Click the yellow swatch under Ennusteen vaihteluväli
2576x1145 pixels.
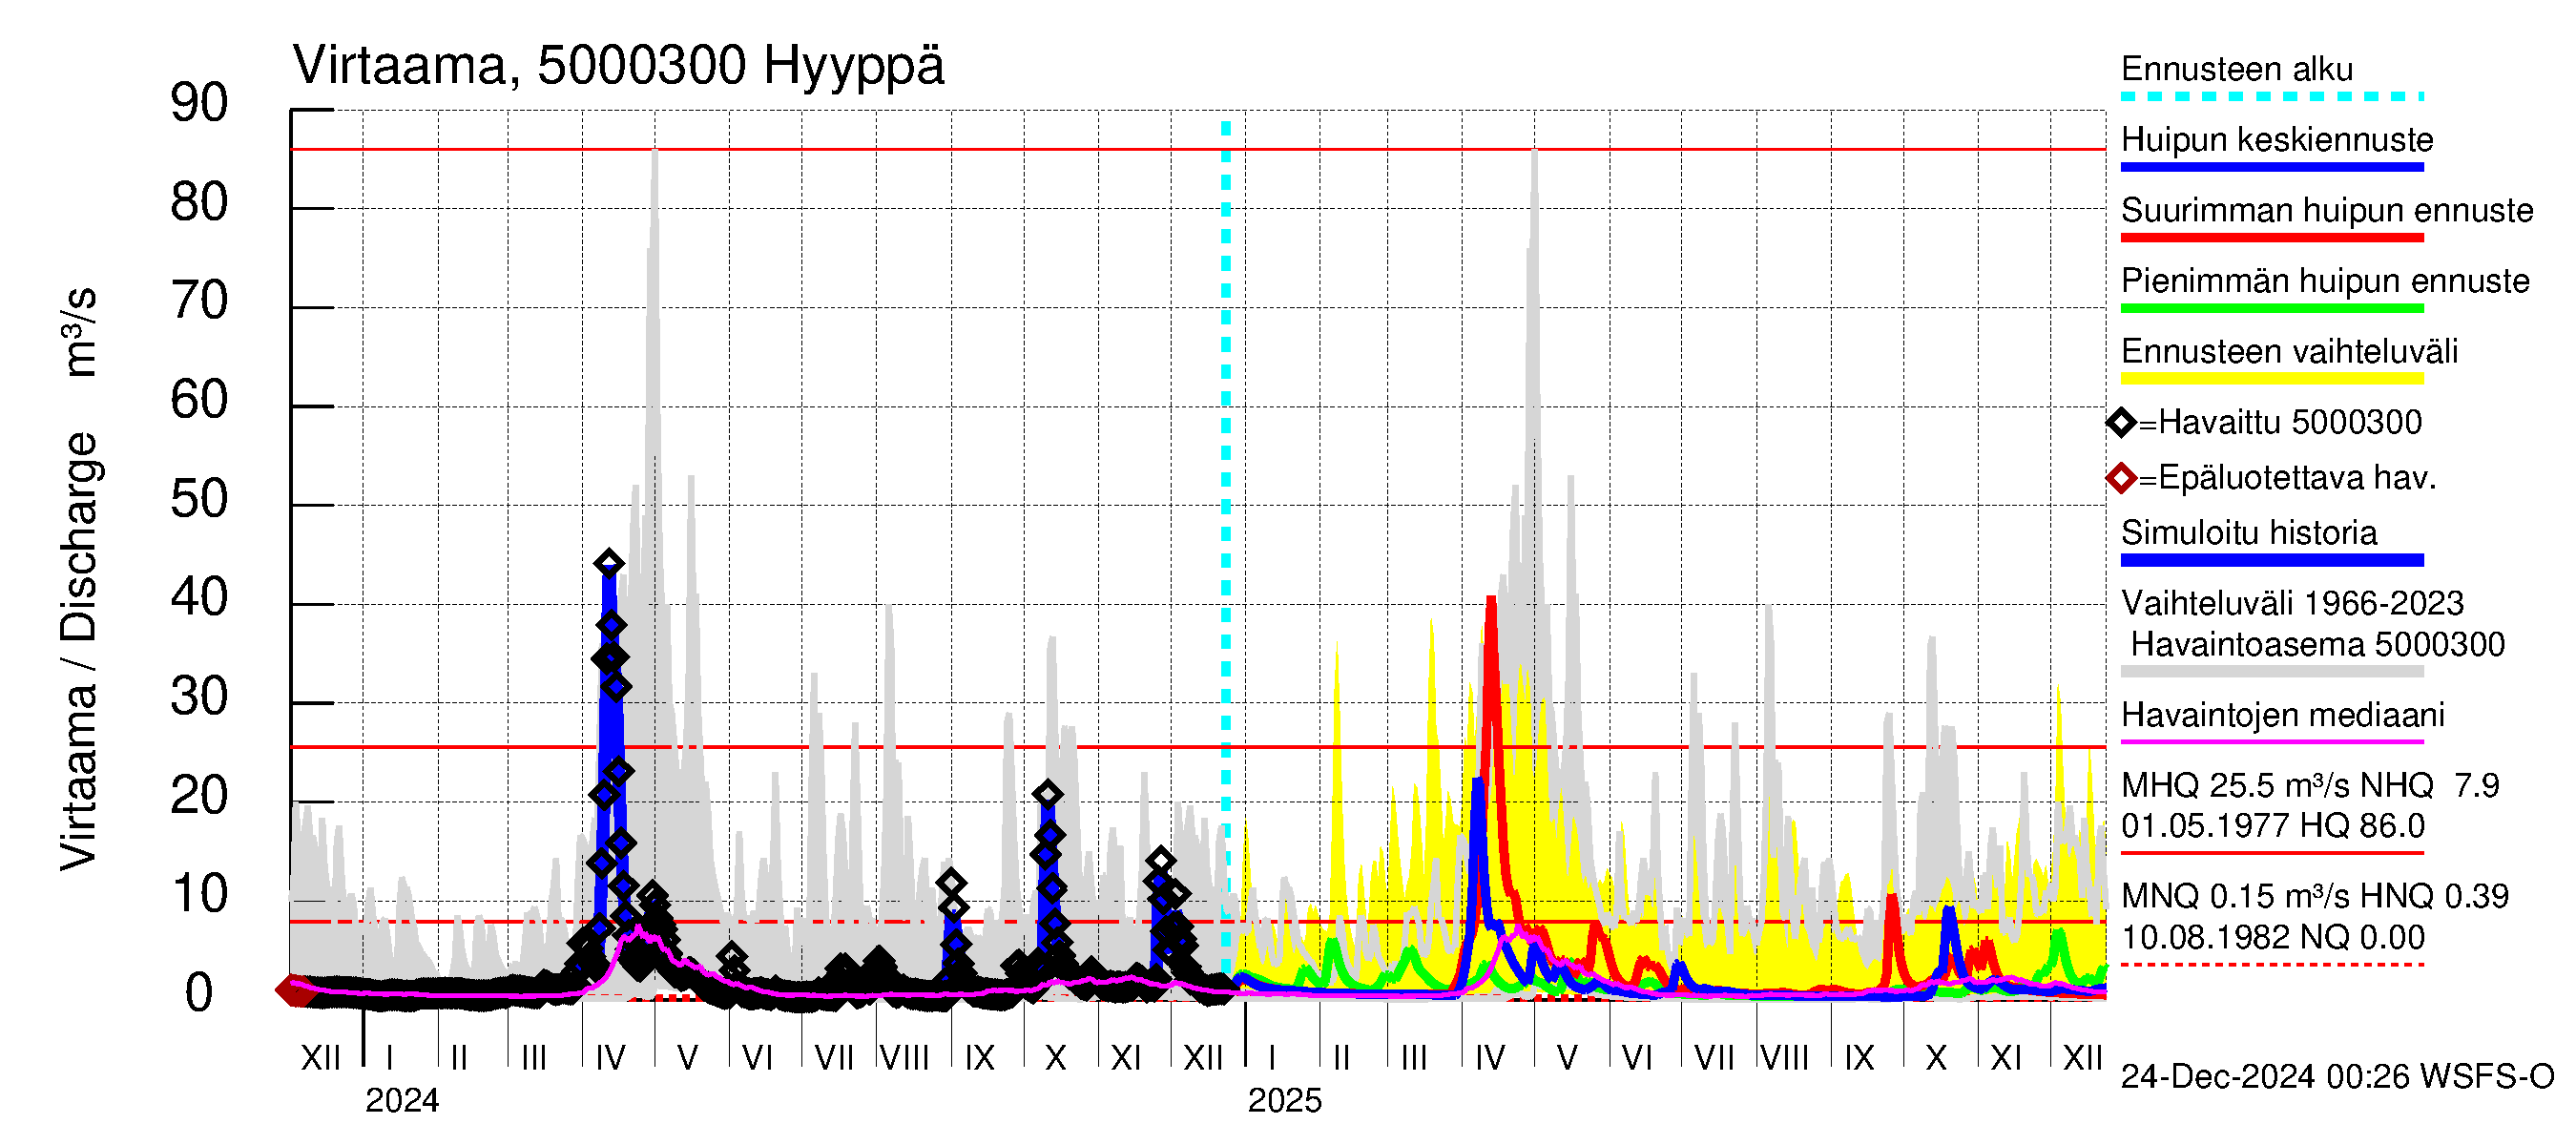pos(2272,379)
